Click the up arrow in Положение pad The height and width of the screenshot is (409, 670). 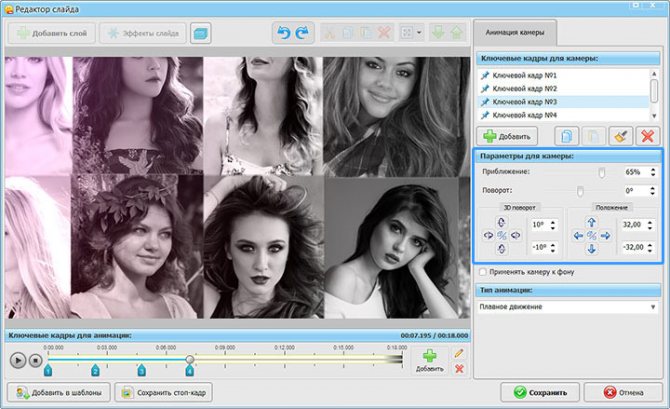coord(591,222)
